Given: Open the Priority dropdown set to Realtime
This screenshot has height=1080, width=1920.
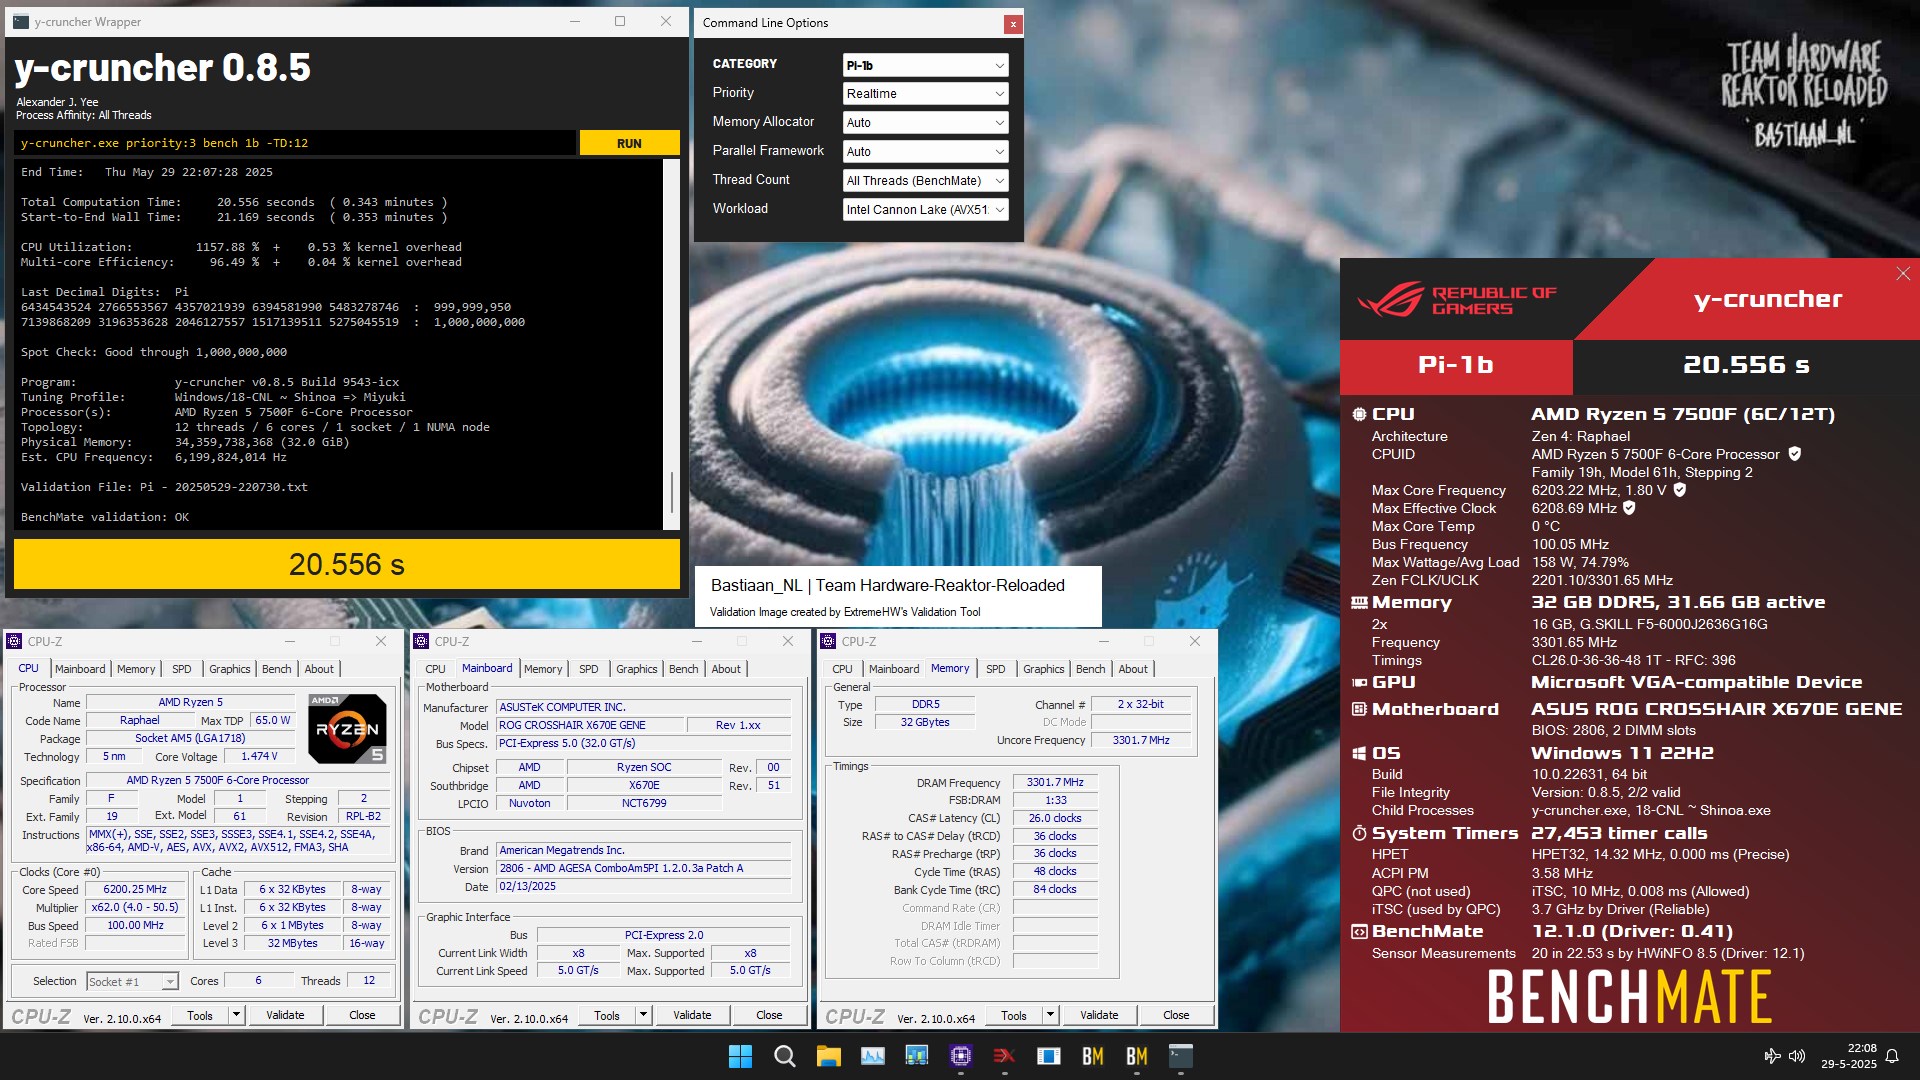Looking at the screenshot, I should [x=925, y=94].
